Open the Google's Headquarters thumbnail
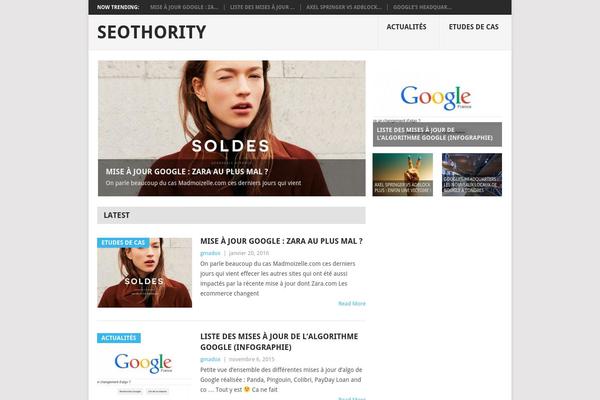The width and height of the screenshot is (600, 400). (x=472, y=175)
